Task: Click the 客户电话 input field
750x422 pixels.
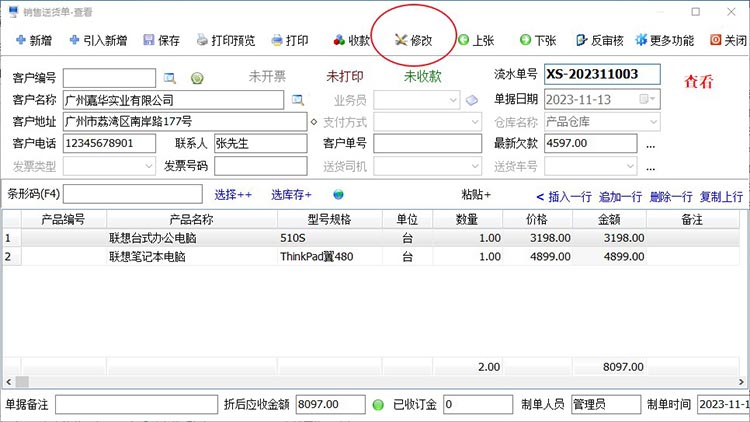Action: pyautogui.click(x=109, y=144)
